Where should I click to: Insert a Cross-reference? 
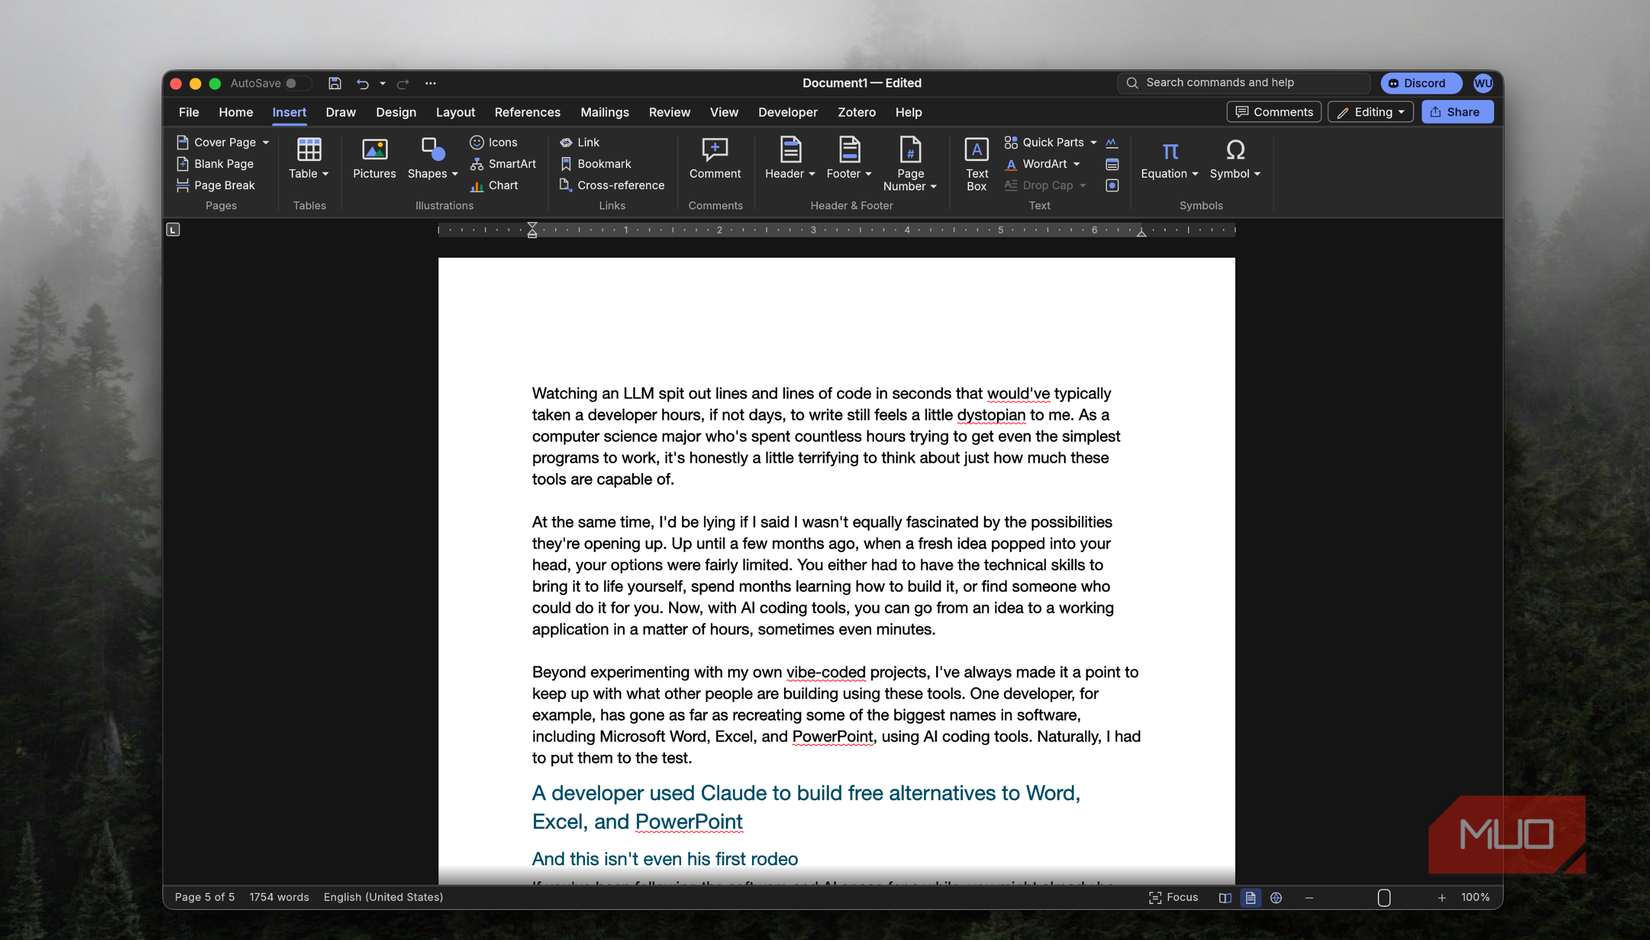[612, 185]
